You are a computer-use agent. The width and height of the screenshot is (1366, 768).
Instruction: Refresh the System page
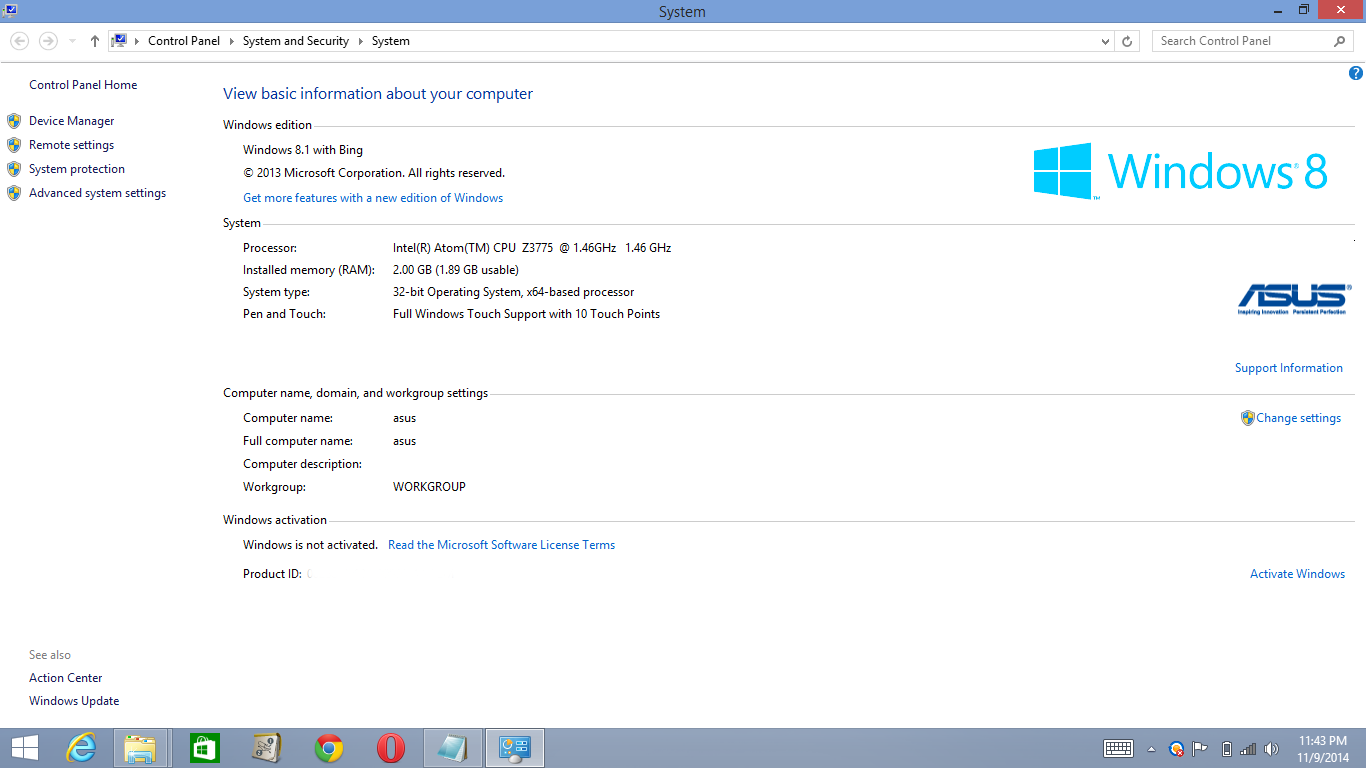point(1127,41)
